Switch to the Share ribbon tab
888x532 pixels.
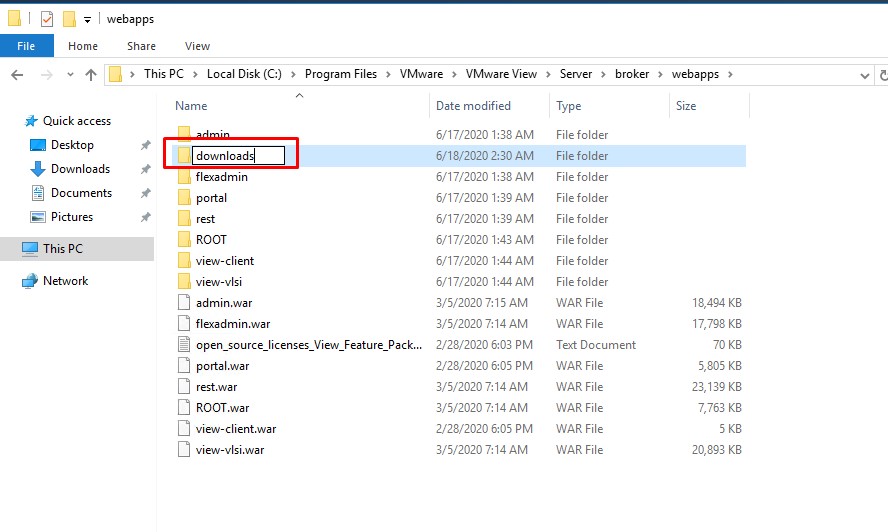(x=141, y=46)
